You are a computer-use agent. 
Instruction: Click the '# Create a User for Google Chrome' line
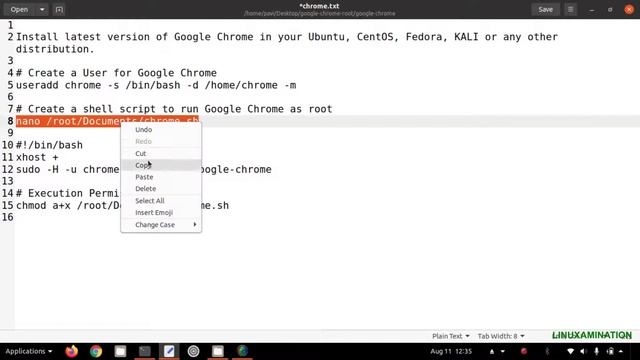[116, 73]
